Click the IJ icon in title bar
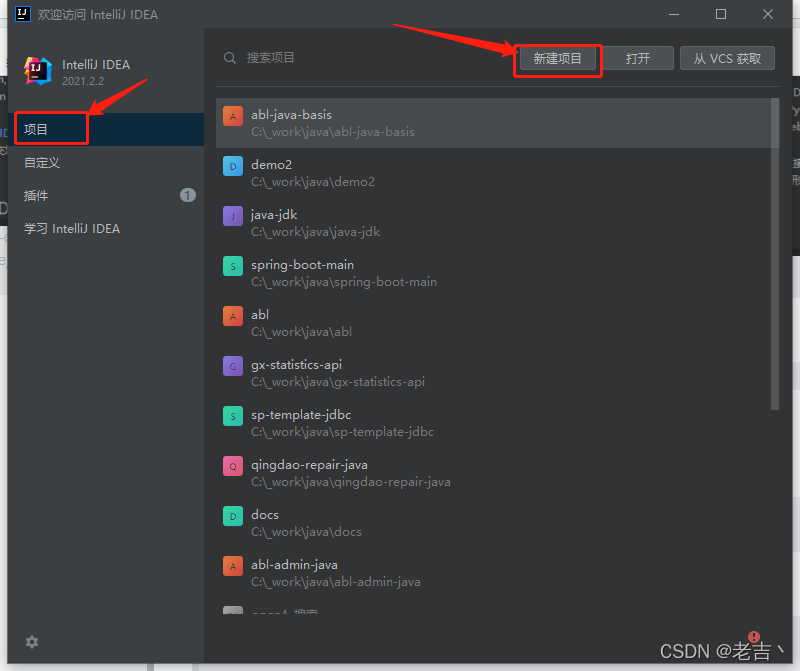Viewport: 800px width, 671px height. click(22, 14)
